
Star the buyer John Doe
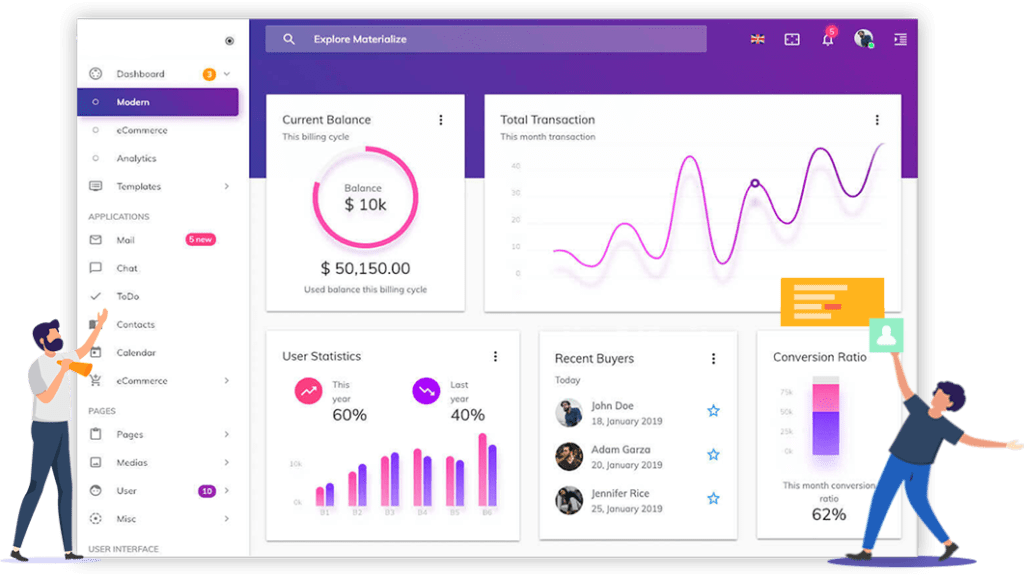[713, 411]
